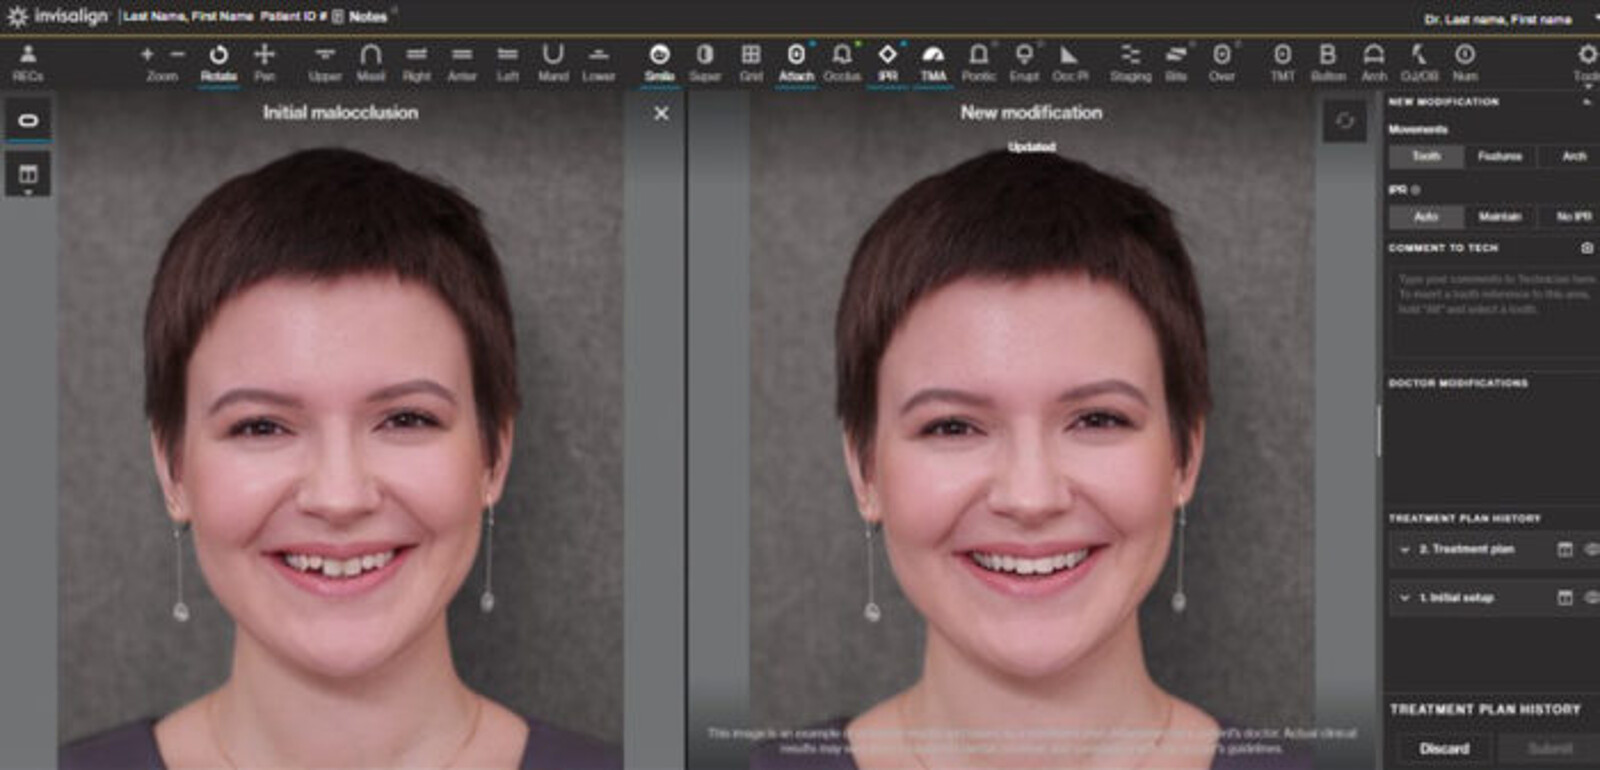This screenshot has height=770, width=1600.
Task: Collapse the New Modification panel
Action: coord(1587,102)
